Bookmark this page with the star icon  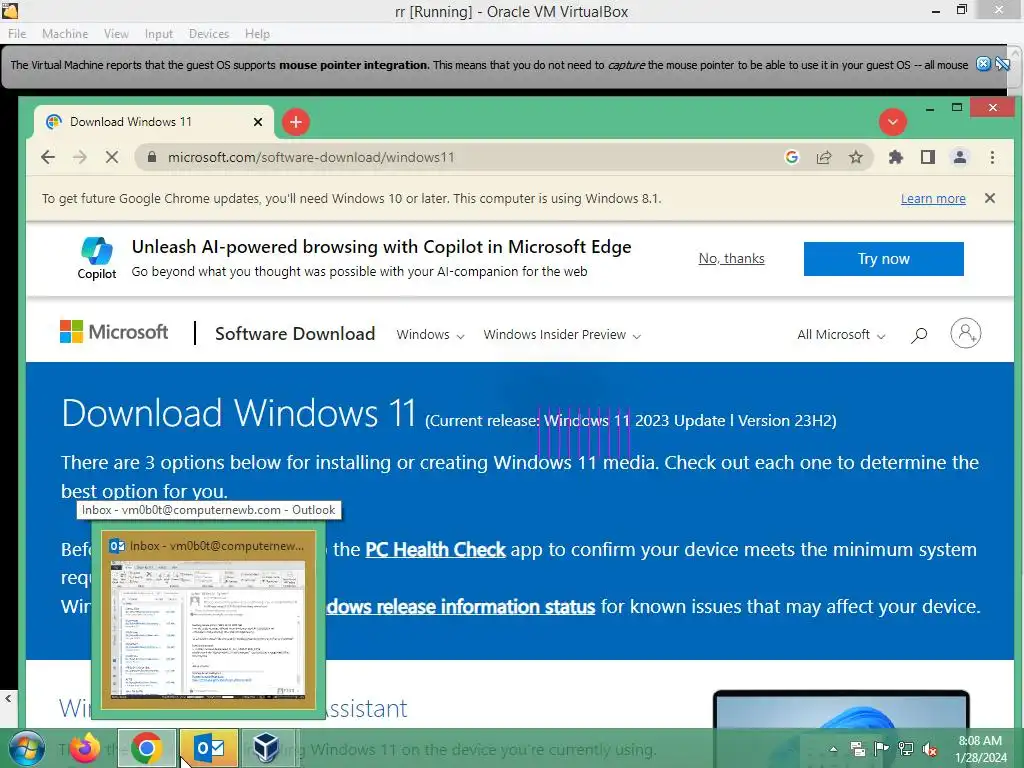point(856,157)
